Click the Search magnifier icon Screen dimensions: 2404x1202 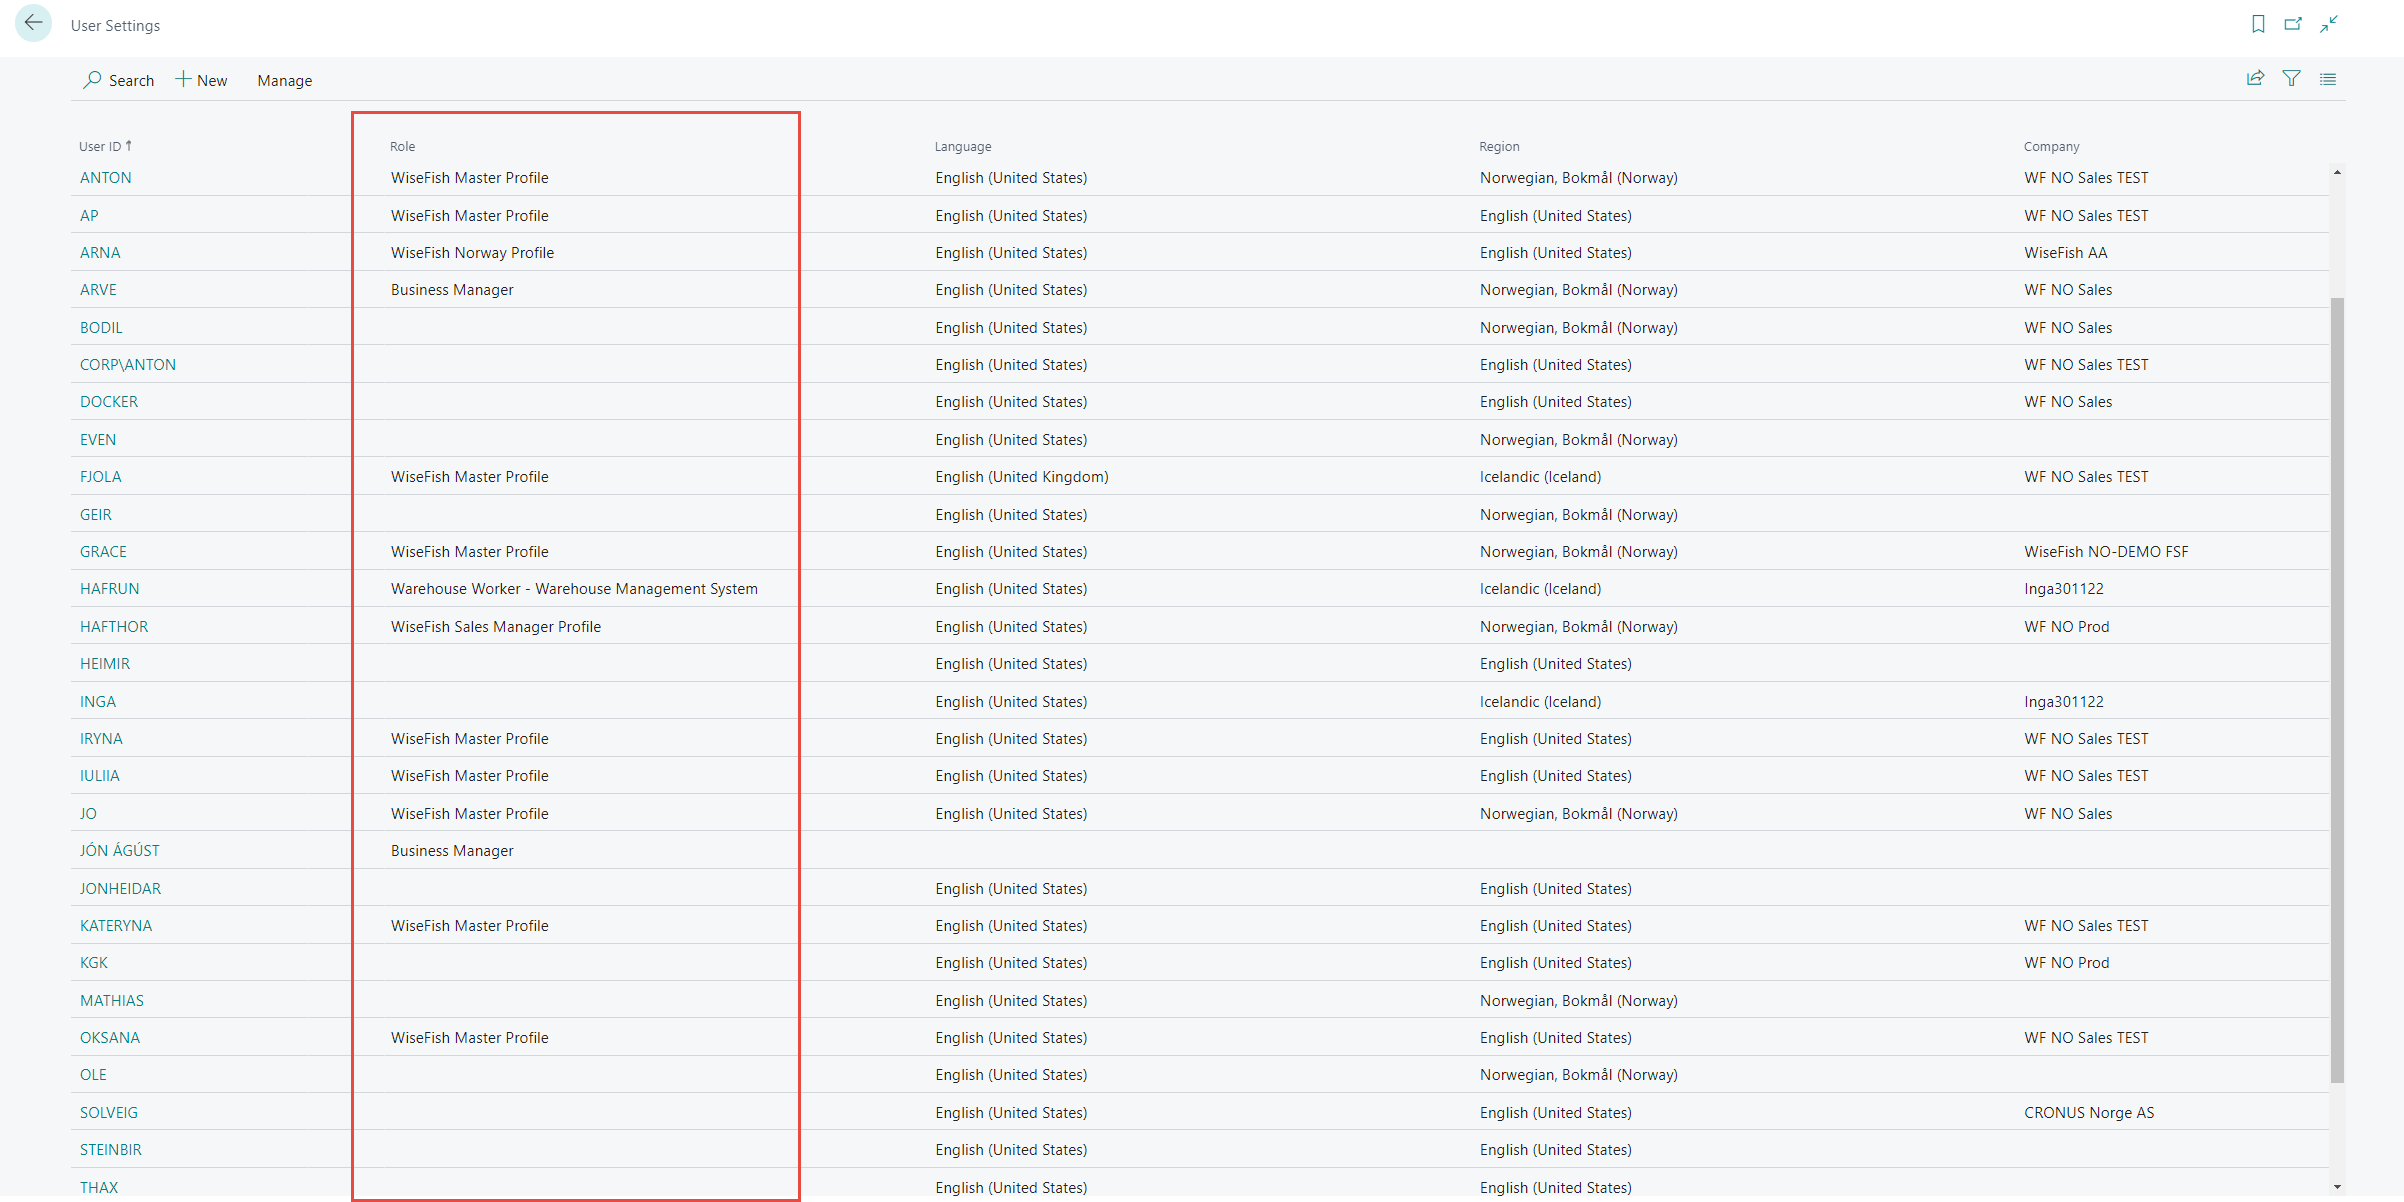[92, 80]
